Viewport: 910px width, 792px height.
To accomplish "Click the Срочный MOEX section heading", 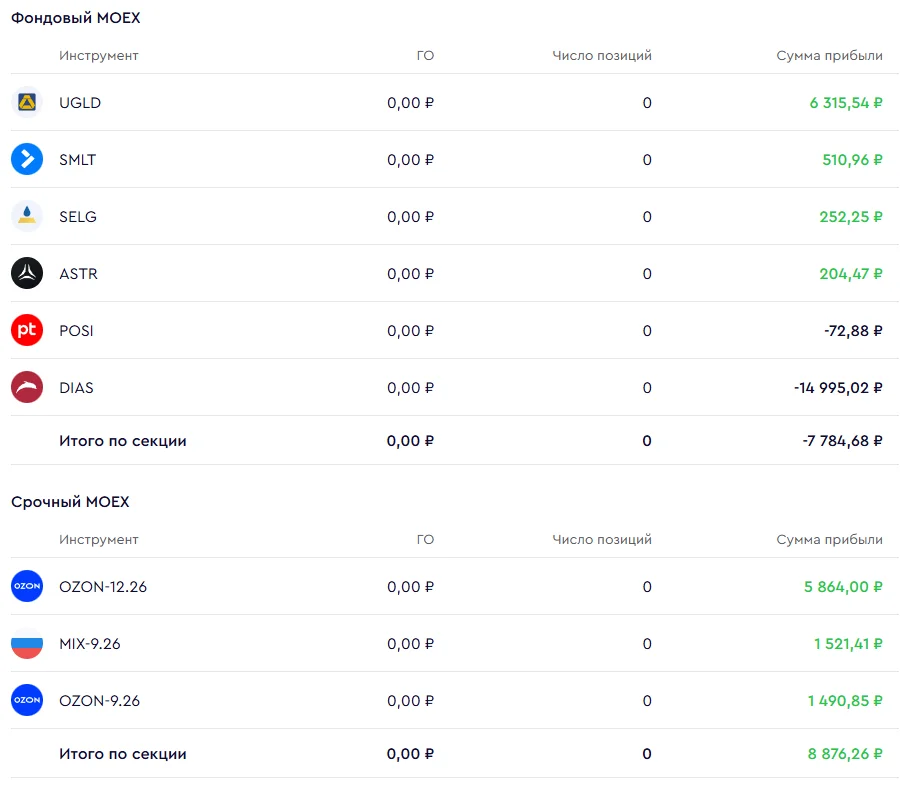I will point(70,502).
